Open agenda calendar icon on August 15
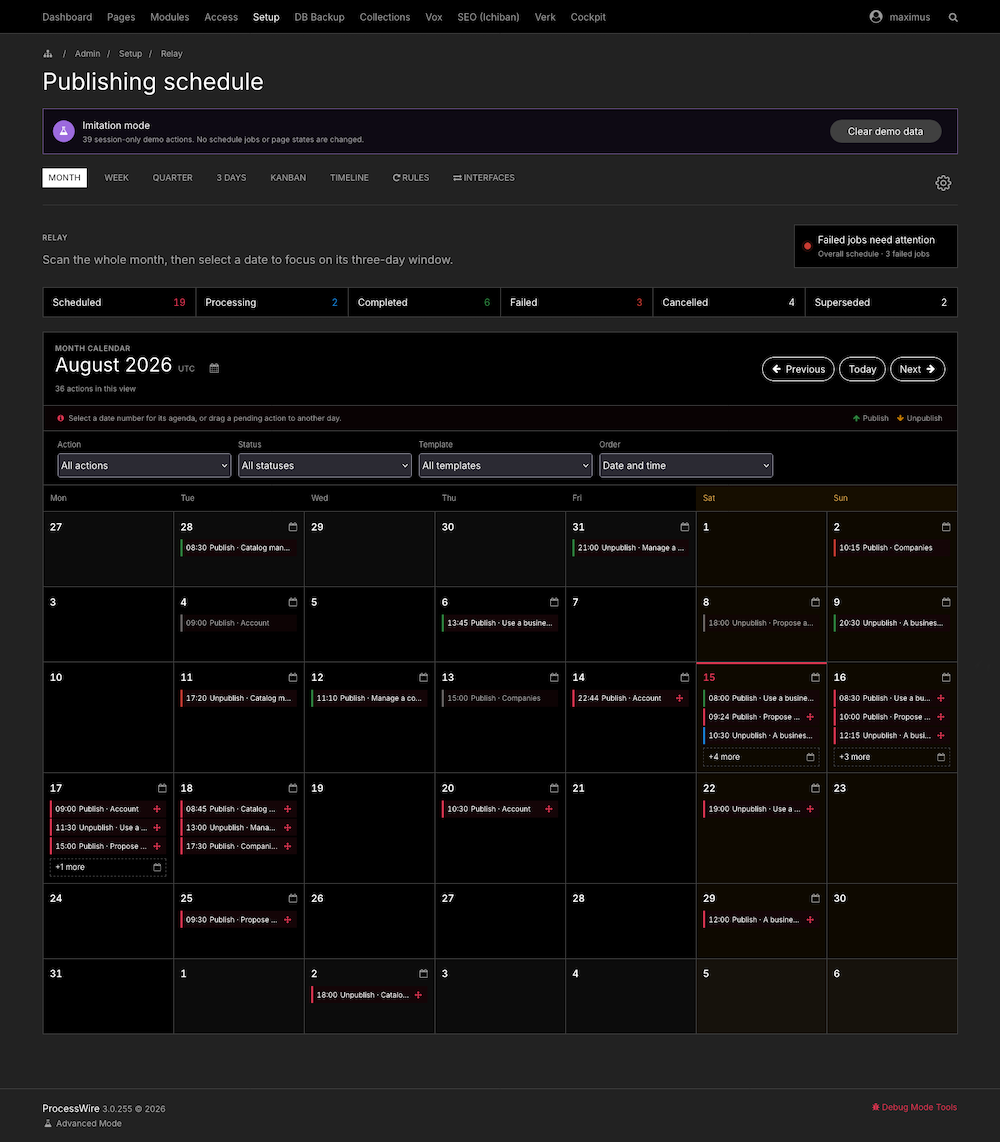1000x1142 pixels. pos(815,677)
